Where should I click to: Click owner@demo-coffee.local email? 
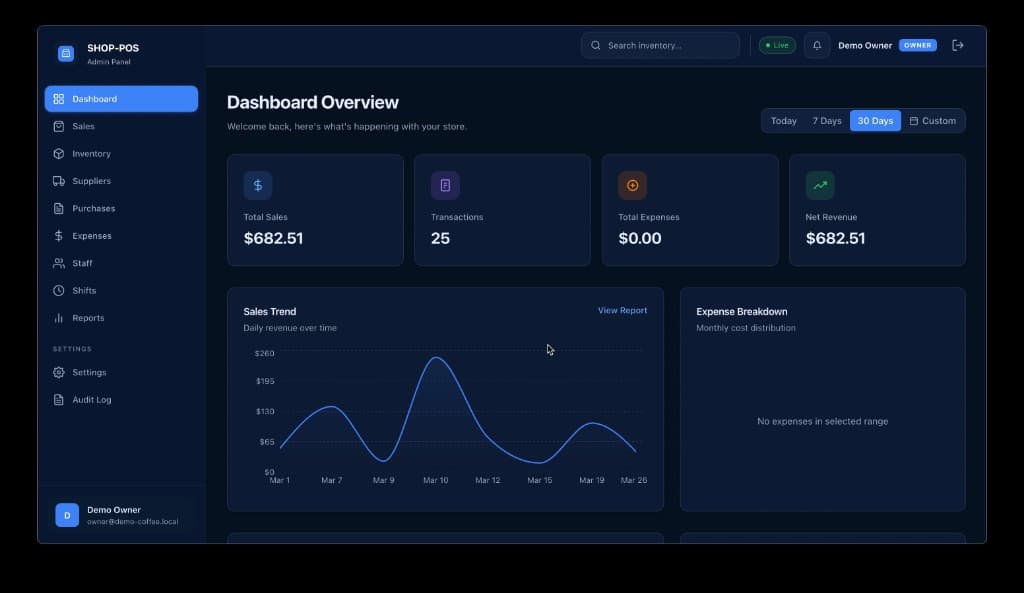click(x=133, y=522)
